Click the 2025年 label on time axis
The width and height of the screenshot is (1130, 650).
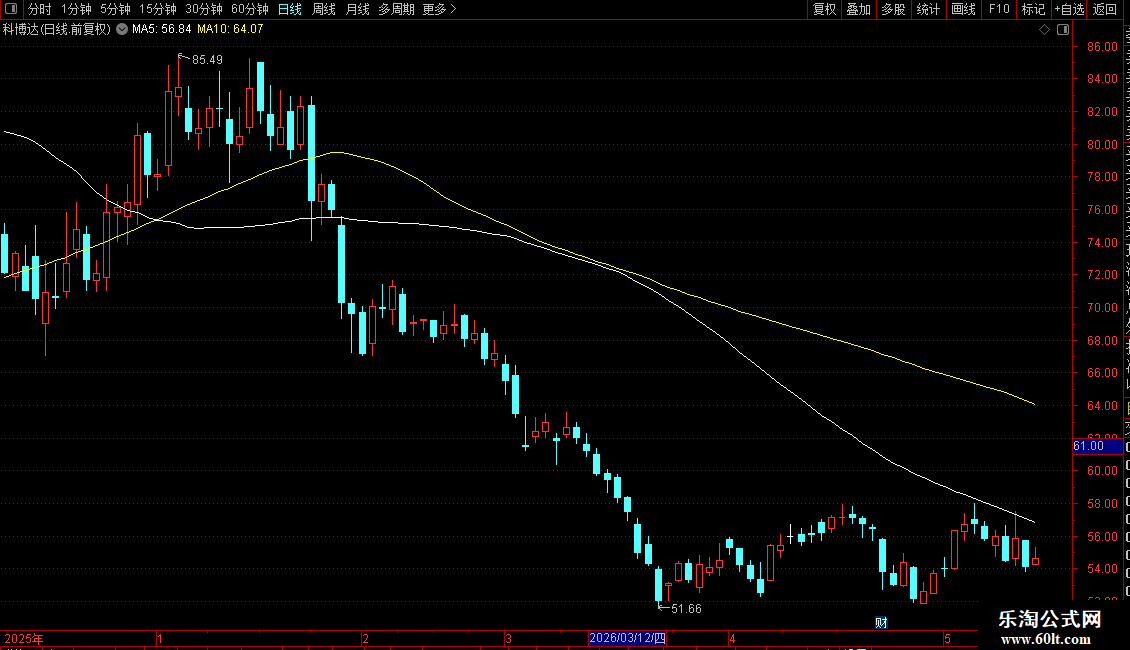tap(24, 639)
